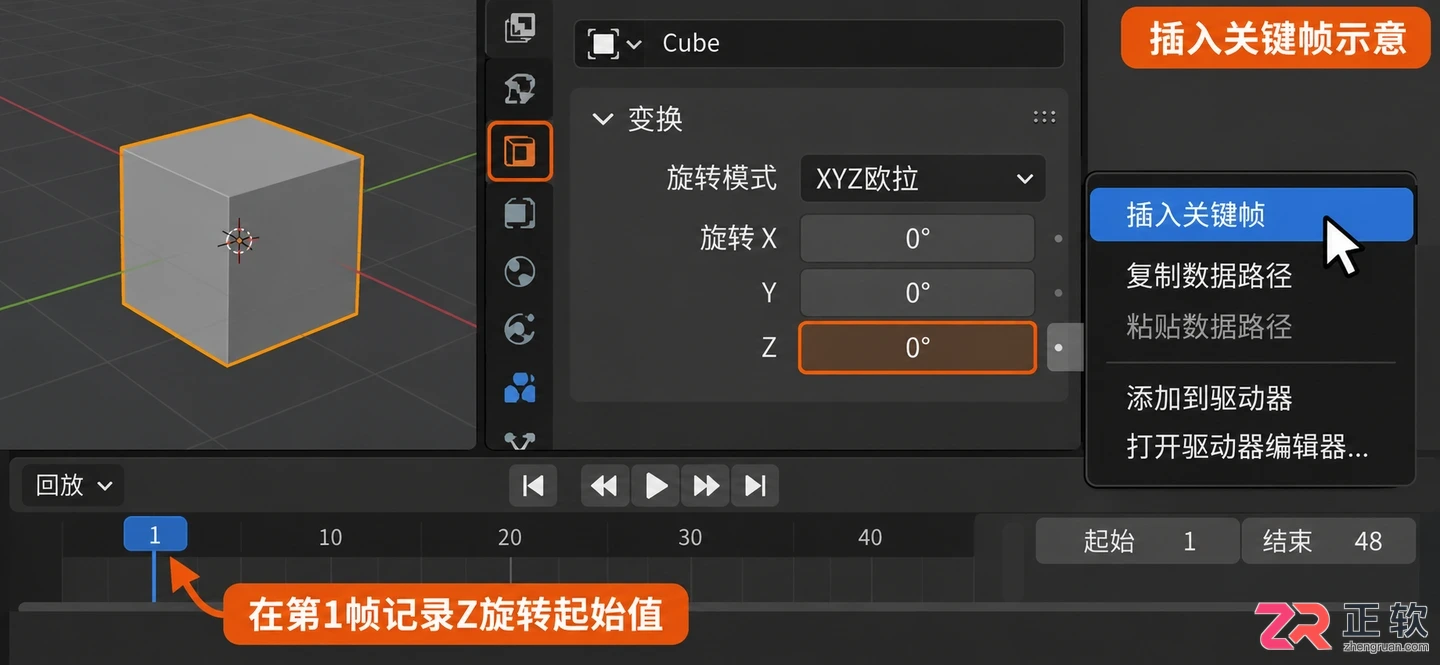
Task: Choose 插入关键帧 from context menu
Action: 1250,215
